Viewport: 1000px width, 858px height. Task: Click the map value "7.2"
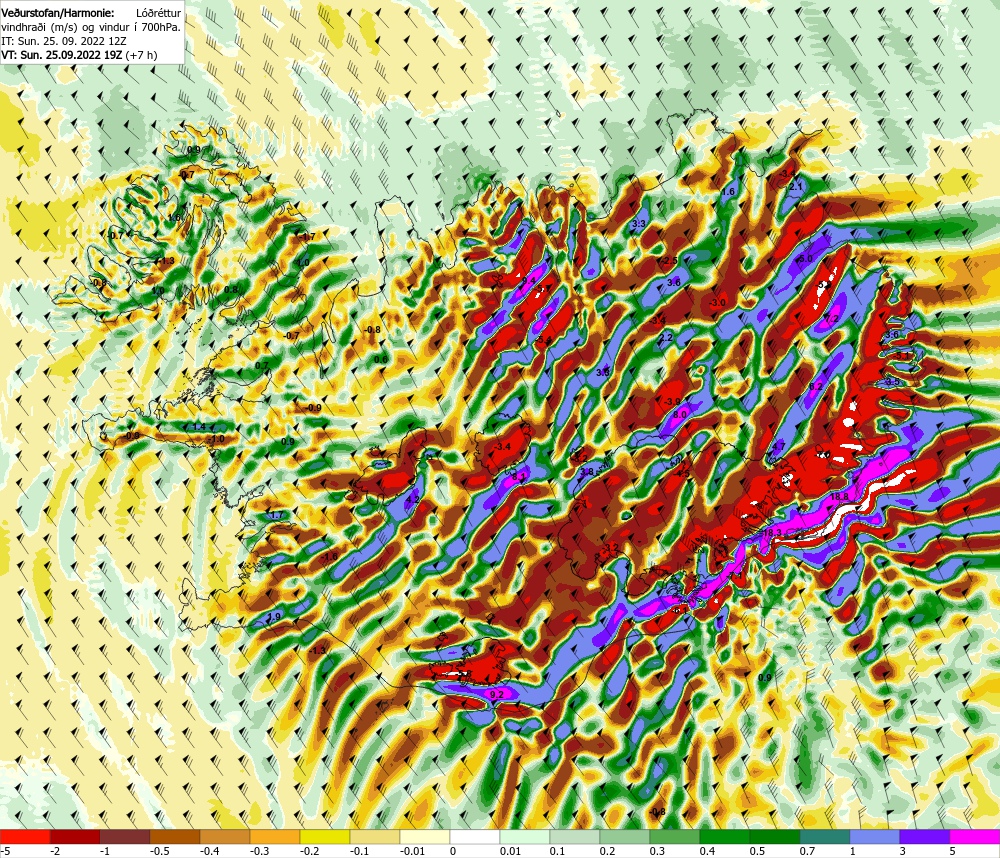click(x=832, y=318)
